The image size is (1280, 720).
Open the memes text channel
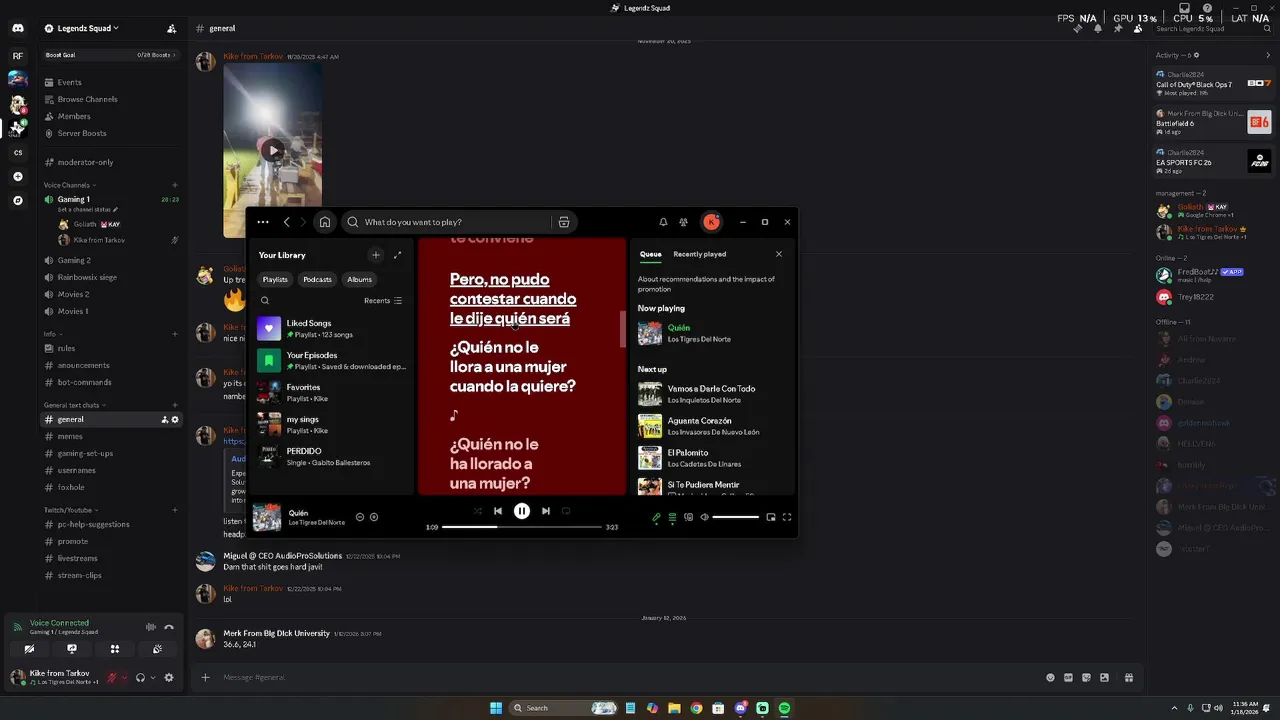[x=70, y=436]
